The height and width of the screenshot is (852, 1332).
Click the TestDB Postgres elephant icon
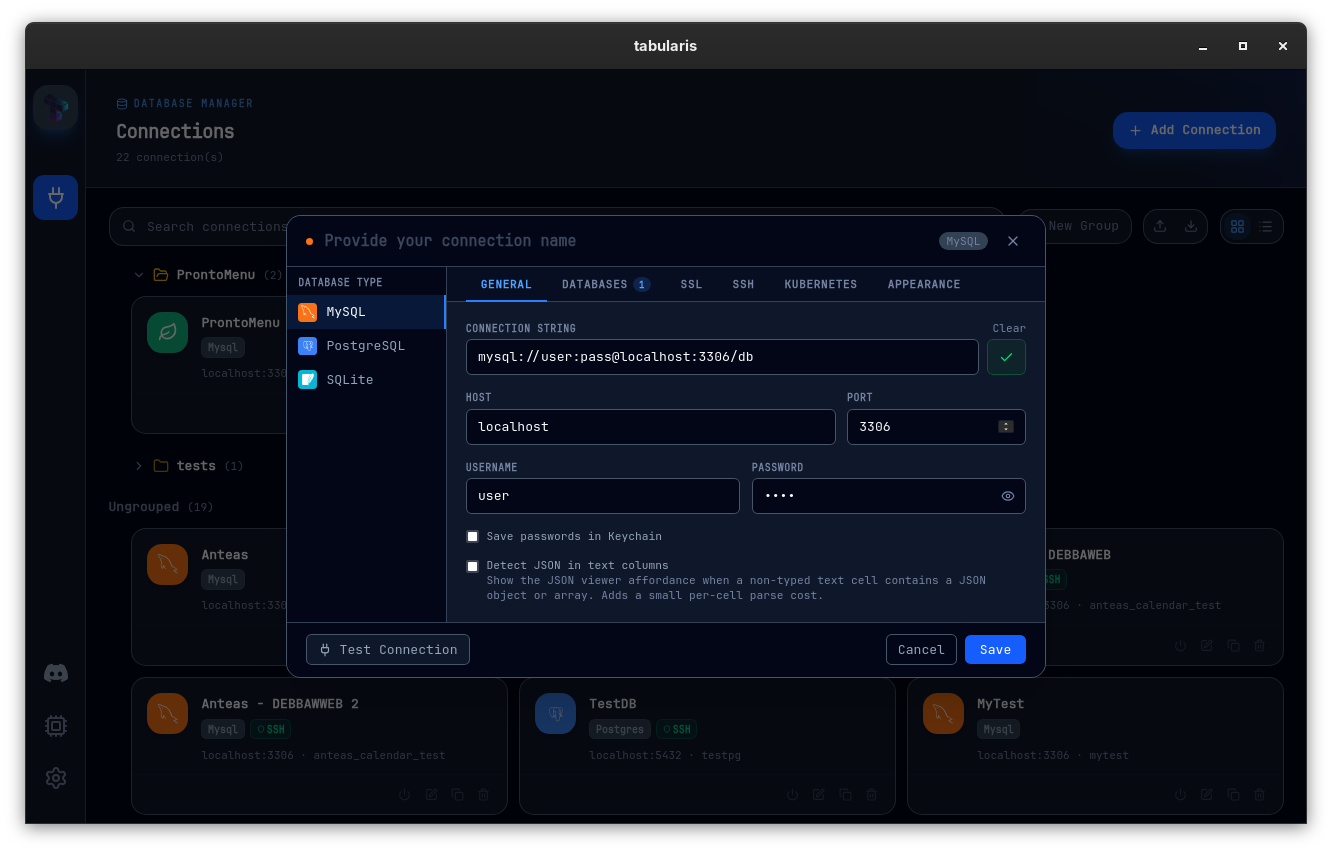tap(556, 714)
